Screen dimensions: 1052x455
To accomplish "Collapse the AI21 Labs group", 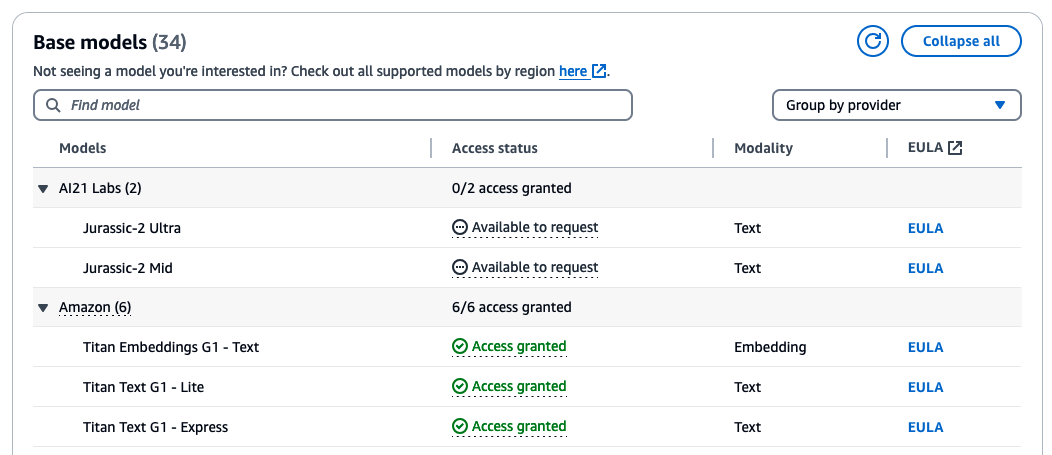I will (x=43, y=188).
